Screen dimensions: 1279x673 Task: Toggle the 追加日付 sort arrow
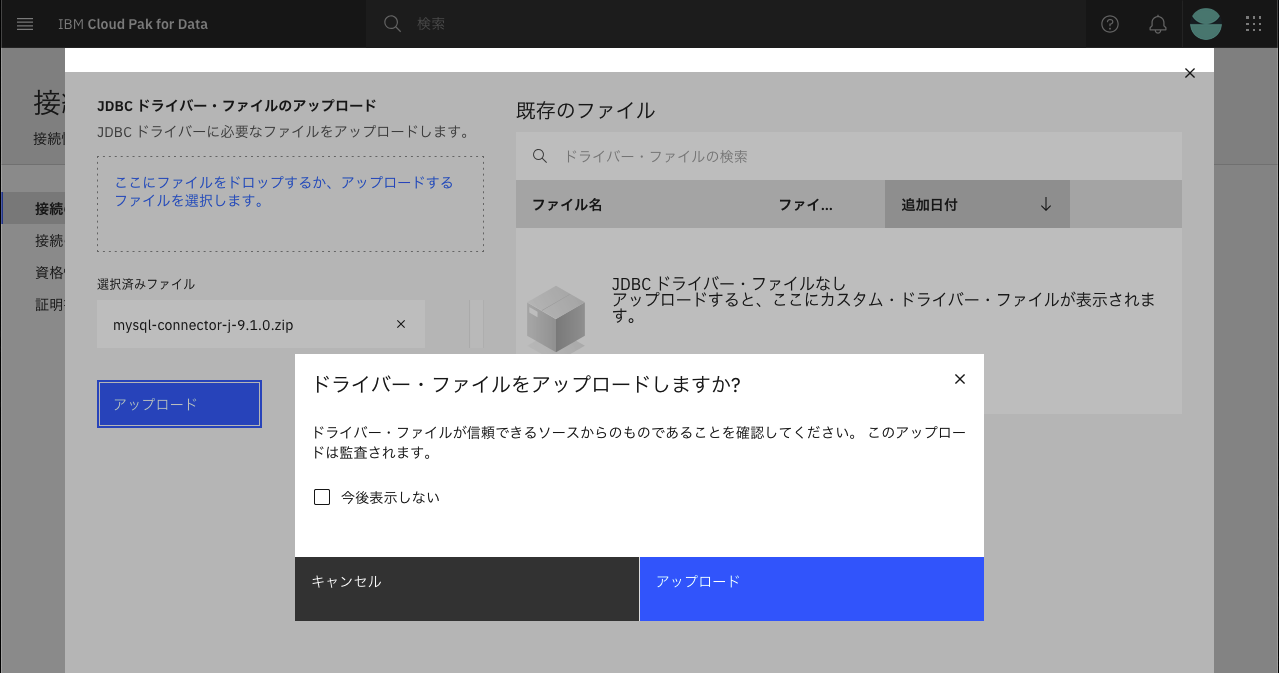pyautogui.click(x=1046, y=203)
